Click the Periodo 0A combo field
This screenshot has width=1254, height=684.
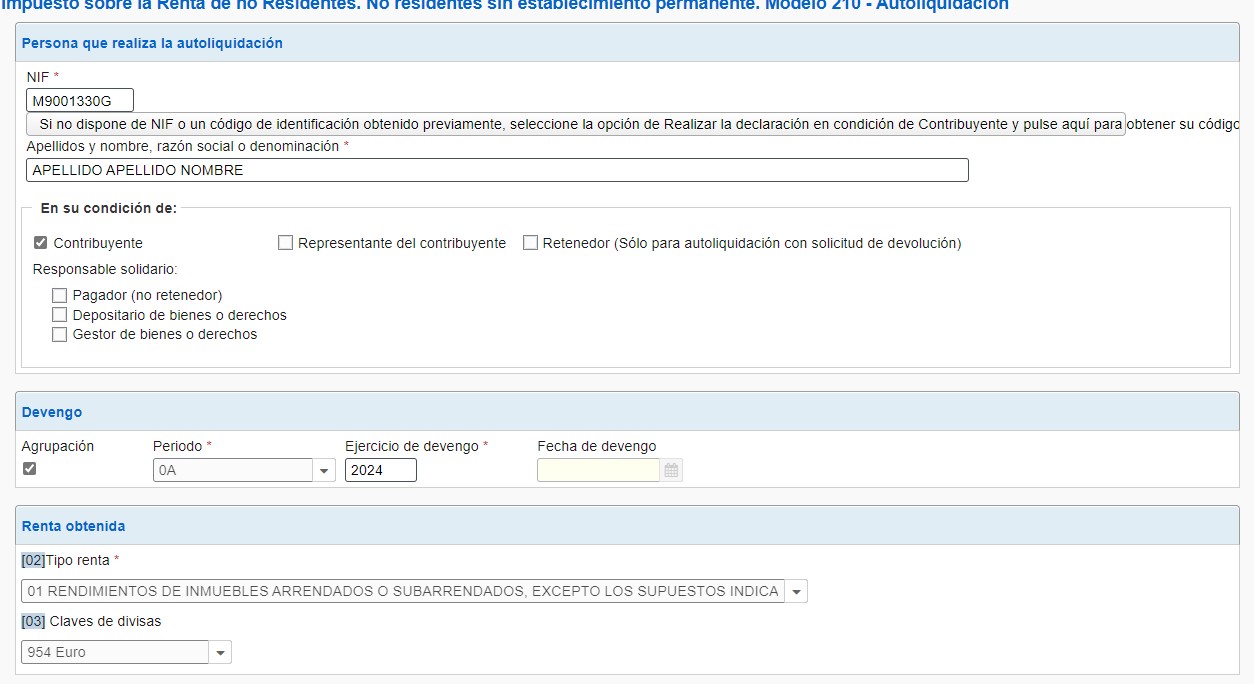[x=232, y=470]
